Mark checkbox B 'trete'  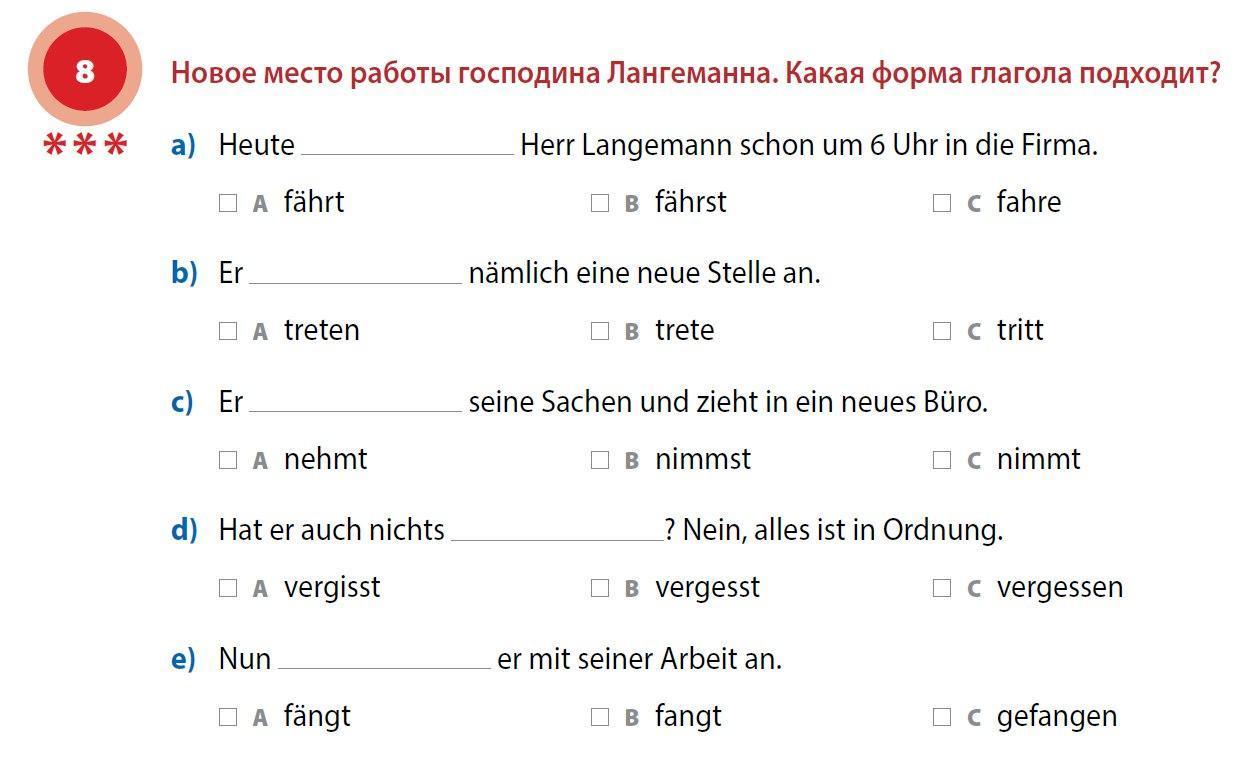point(600,331)
